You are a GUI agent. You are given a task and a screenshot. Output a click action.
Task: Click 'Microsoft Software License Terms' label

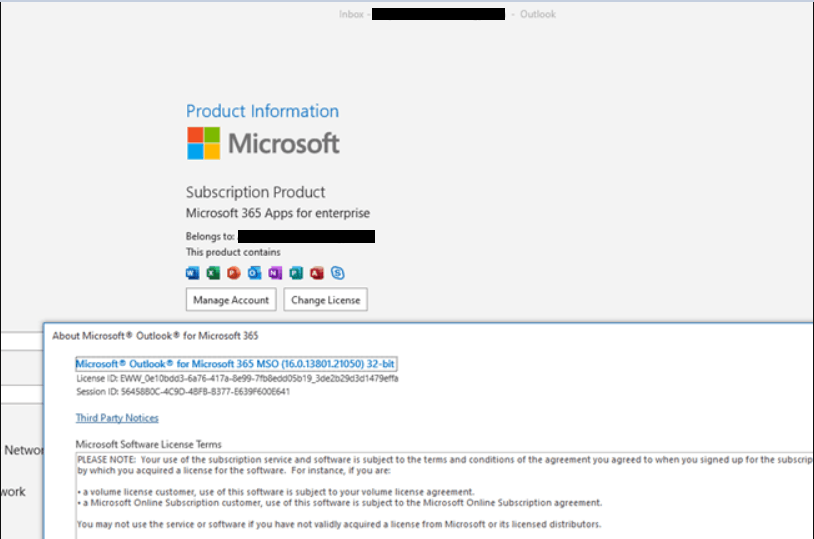148,444
